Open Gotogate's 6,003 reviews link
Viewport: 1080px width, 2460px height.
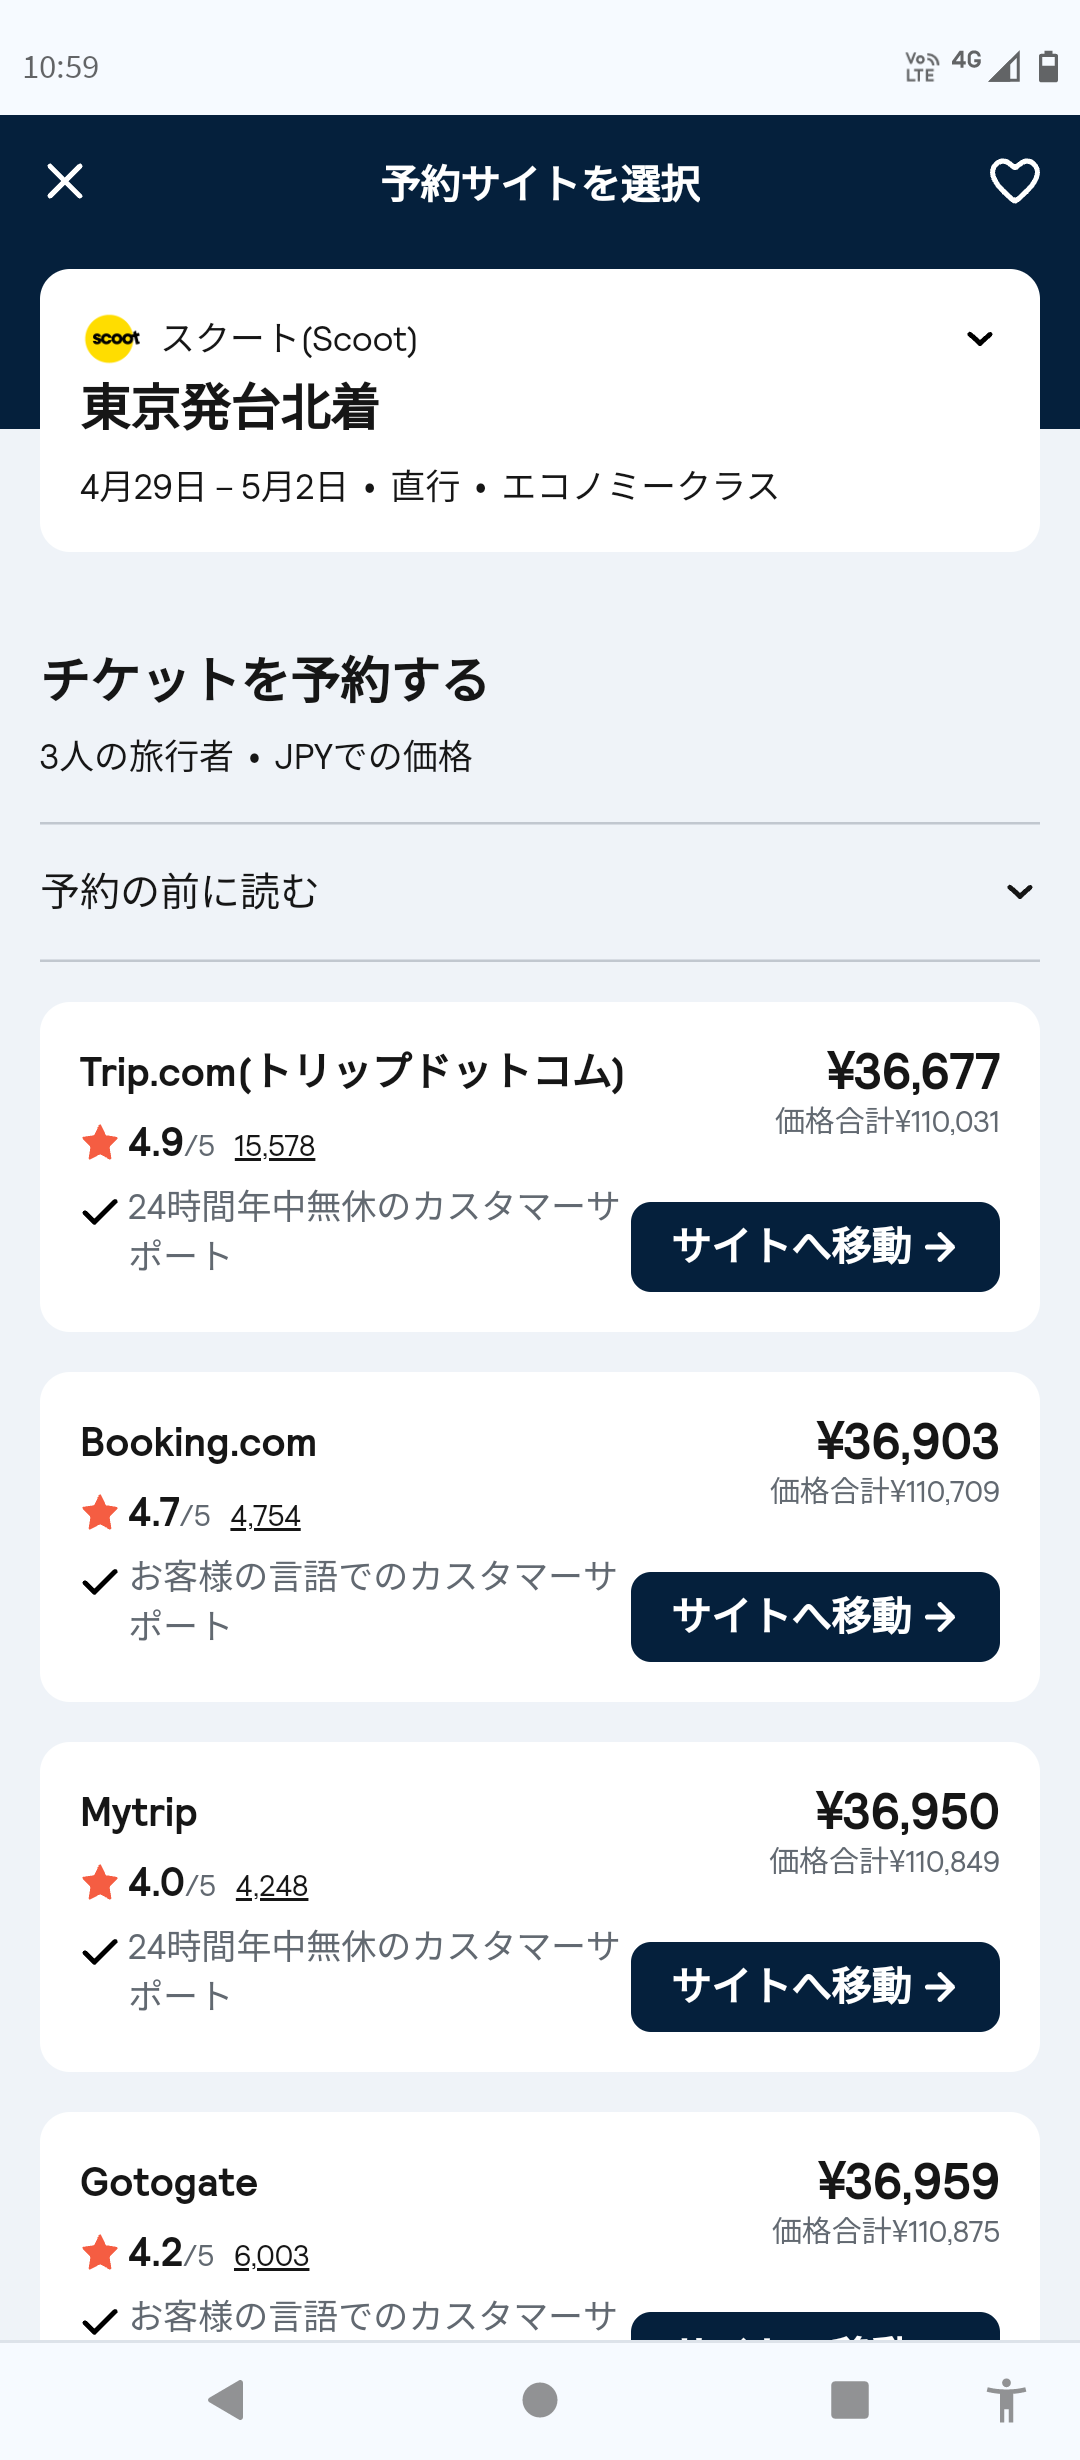pyautogui.click(x=272, y=2256)
